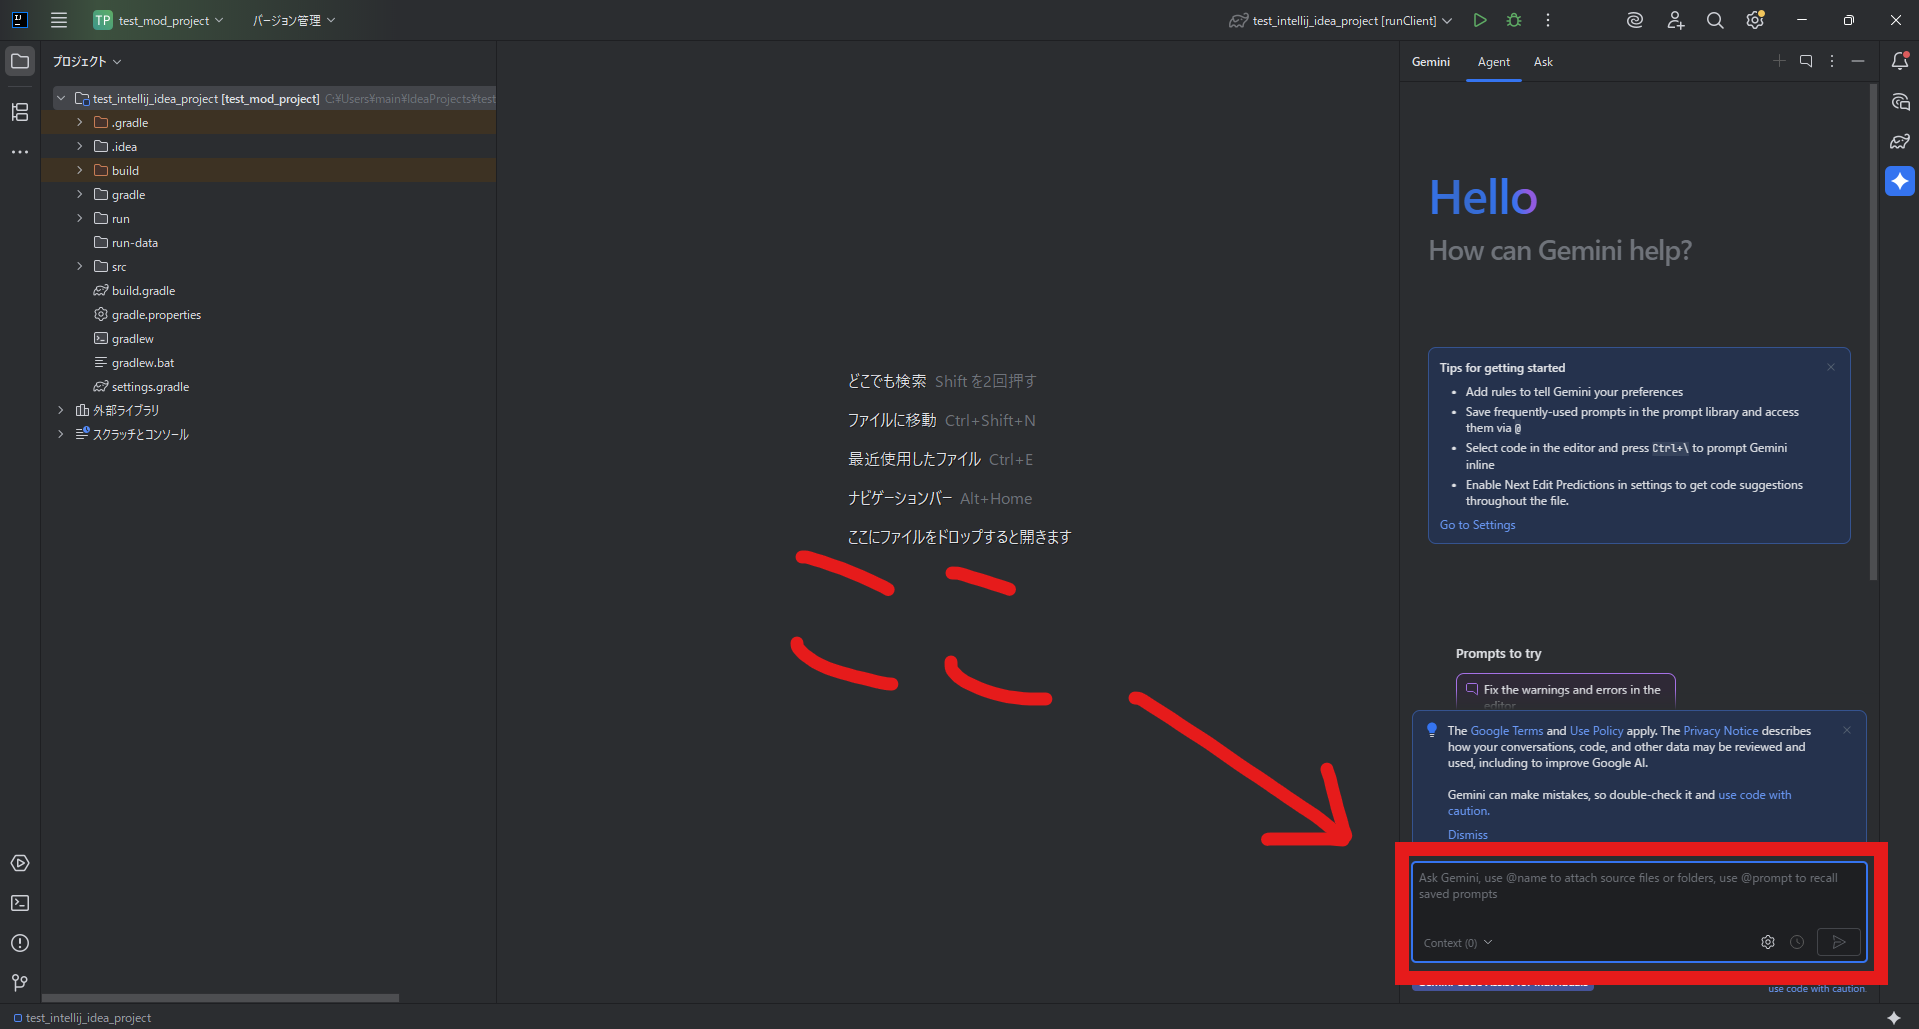
Task: Start debugging with the bug icon
Action: (x=1514, y=20)
